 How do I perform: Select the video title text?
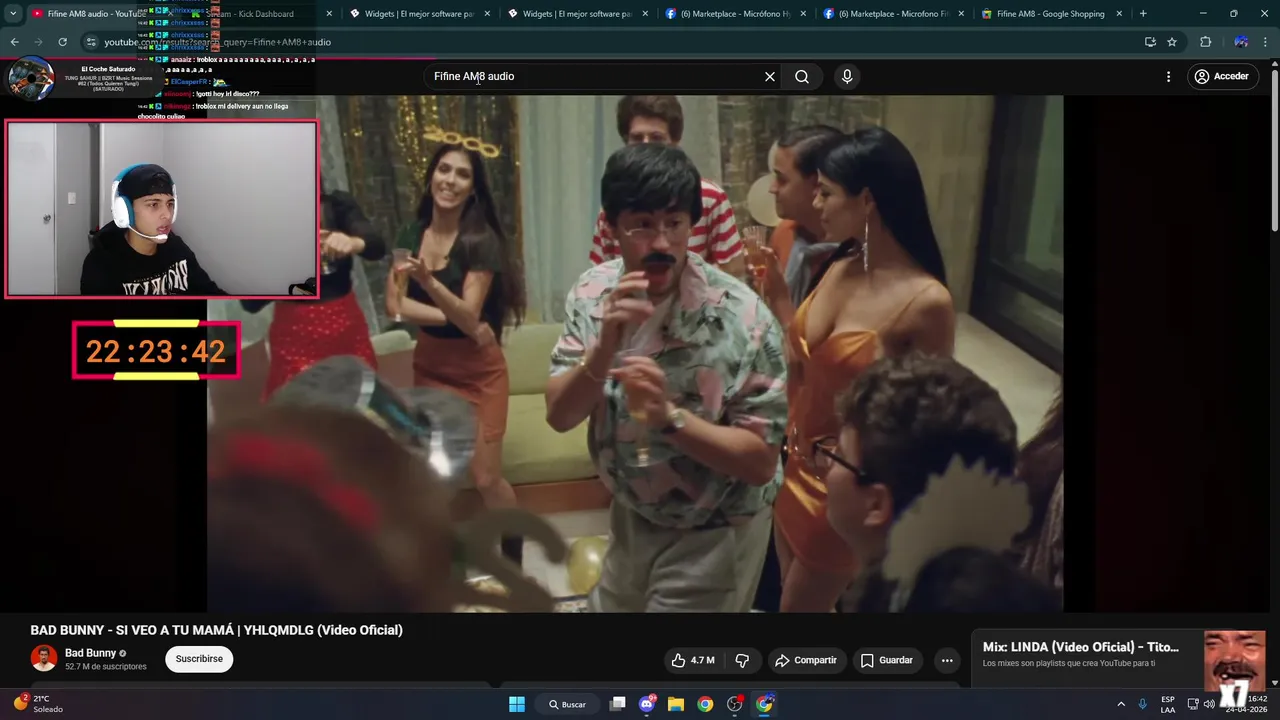(x=217, y=630)
